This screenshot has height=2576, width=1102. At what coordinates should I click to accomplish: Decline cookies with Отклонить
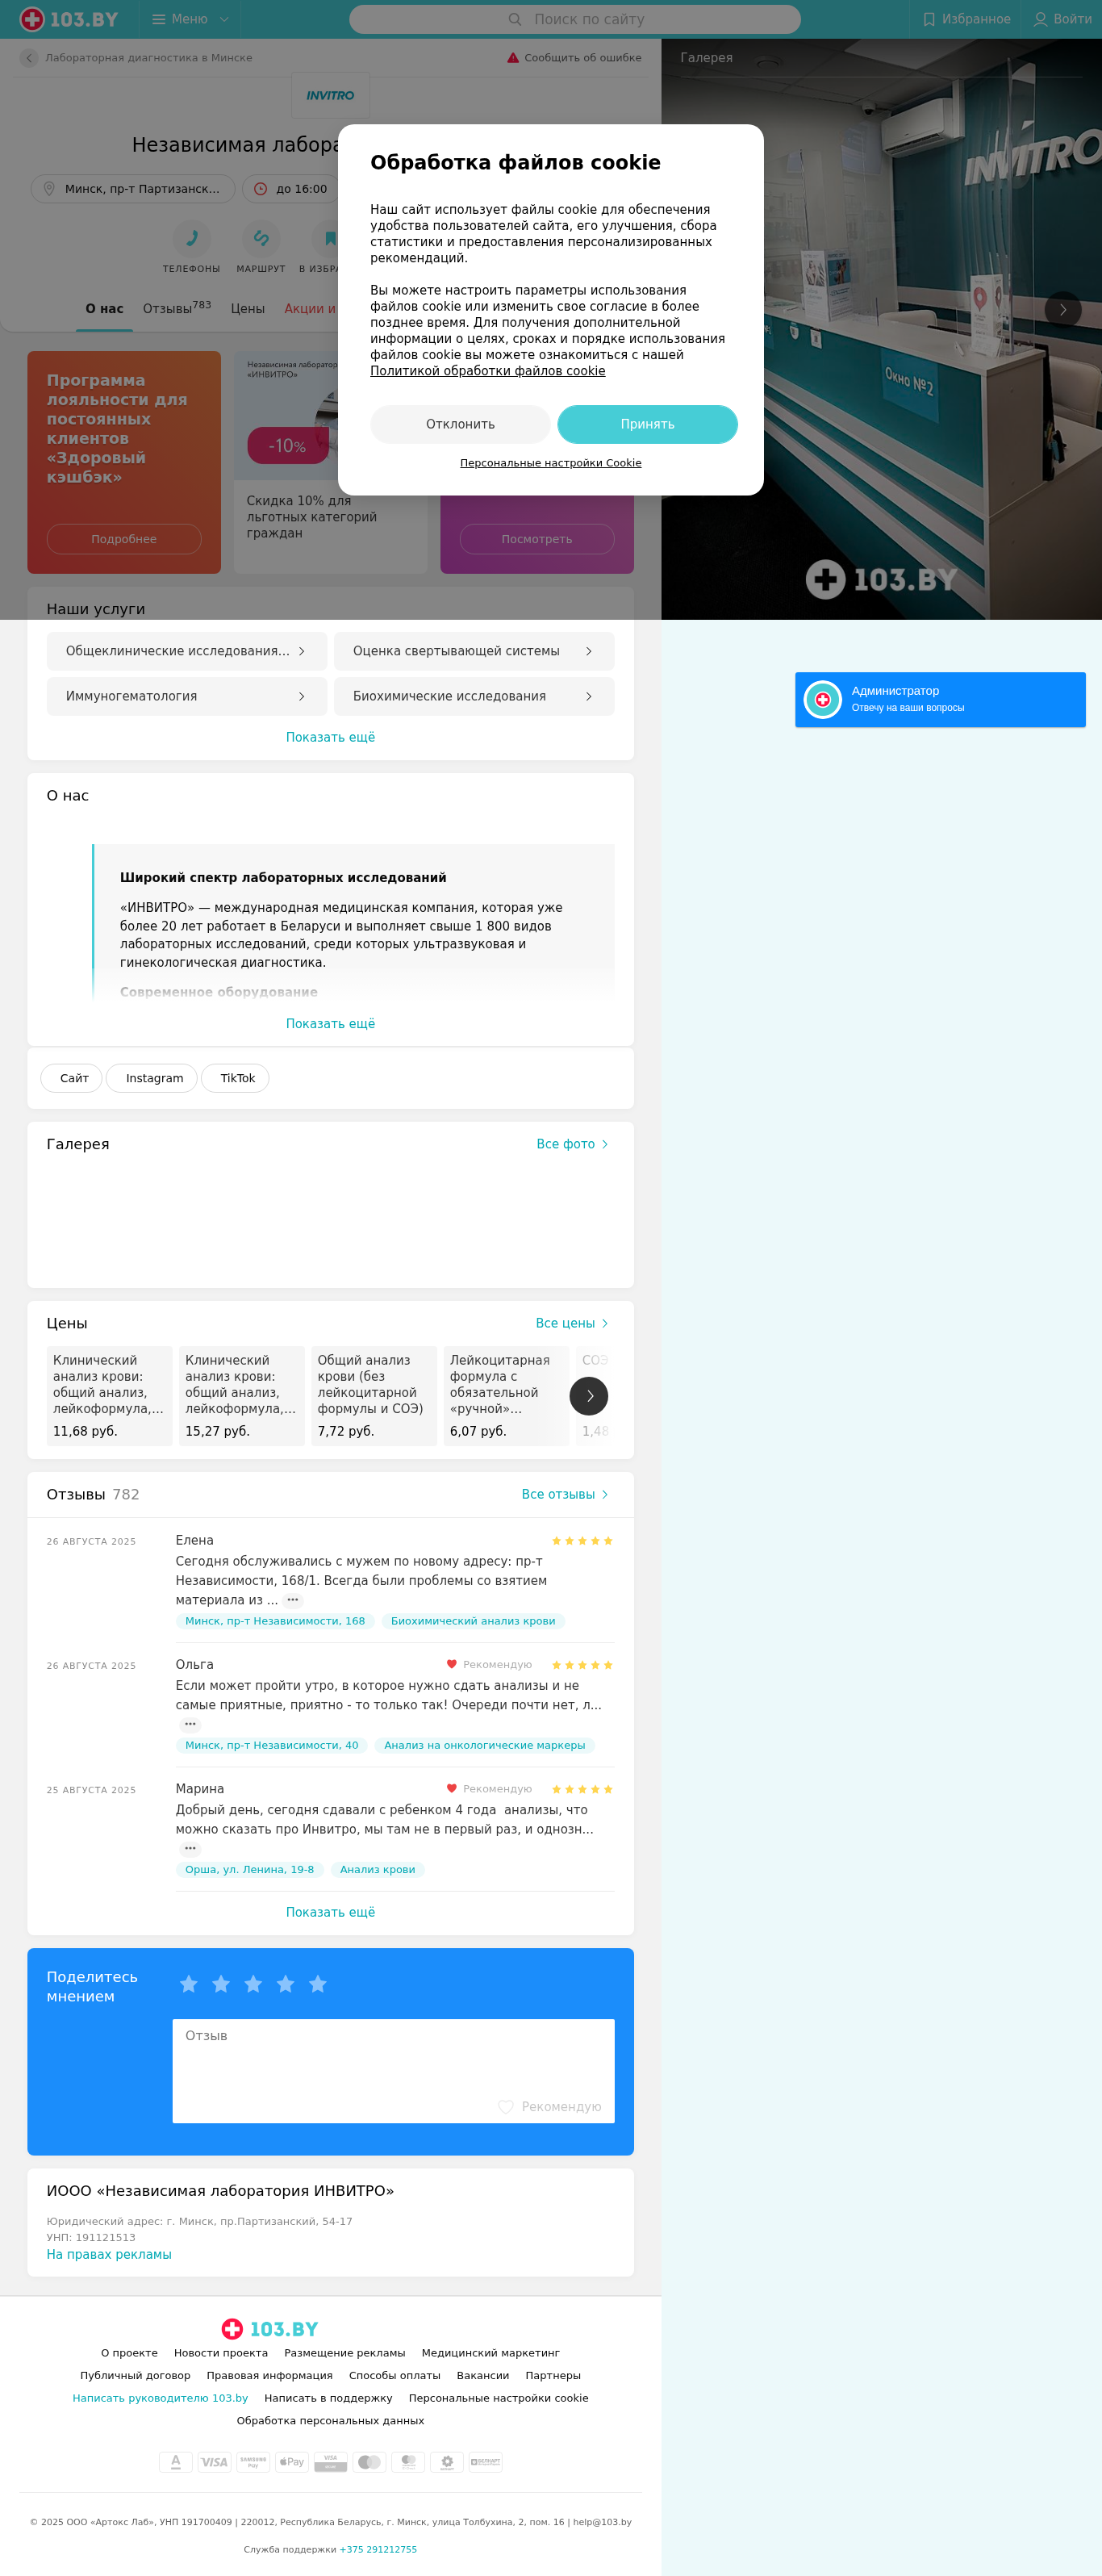tap(460, 424)
